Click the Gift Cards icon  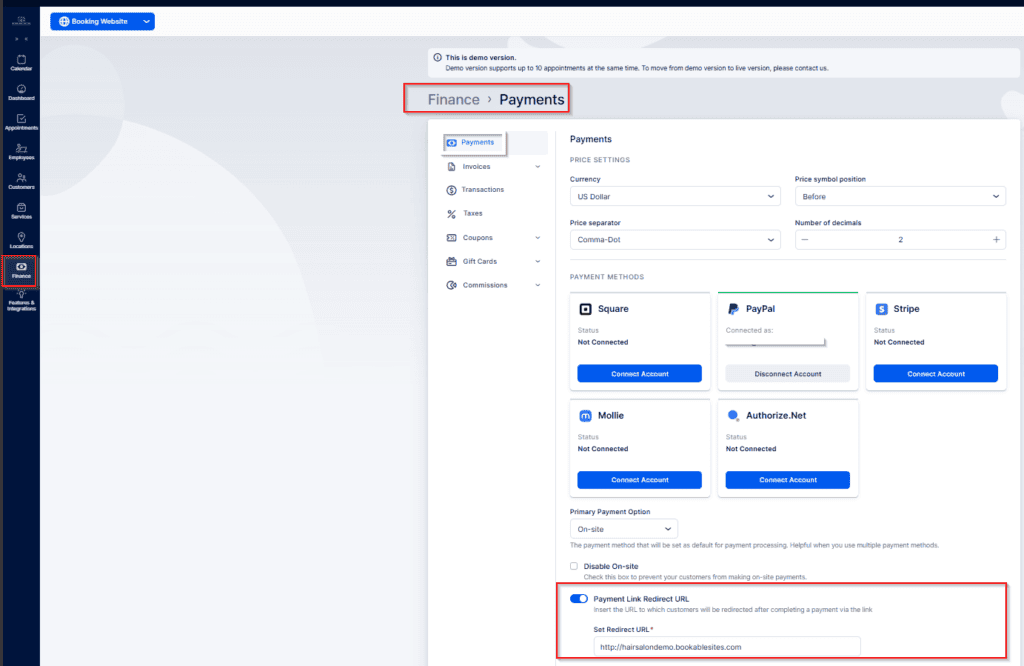451,261
